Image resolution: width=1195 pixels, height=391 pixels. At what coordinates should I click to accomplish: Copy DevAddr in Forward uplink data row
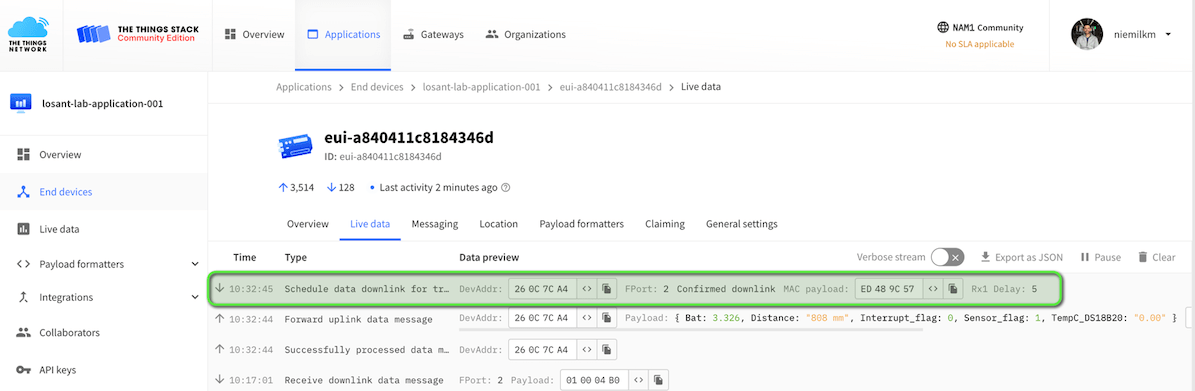pyautogui.click(x=607, y=319)
